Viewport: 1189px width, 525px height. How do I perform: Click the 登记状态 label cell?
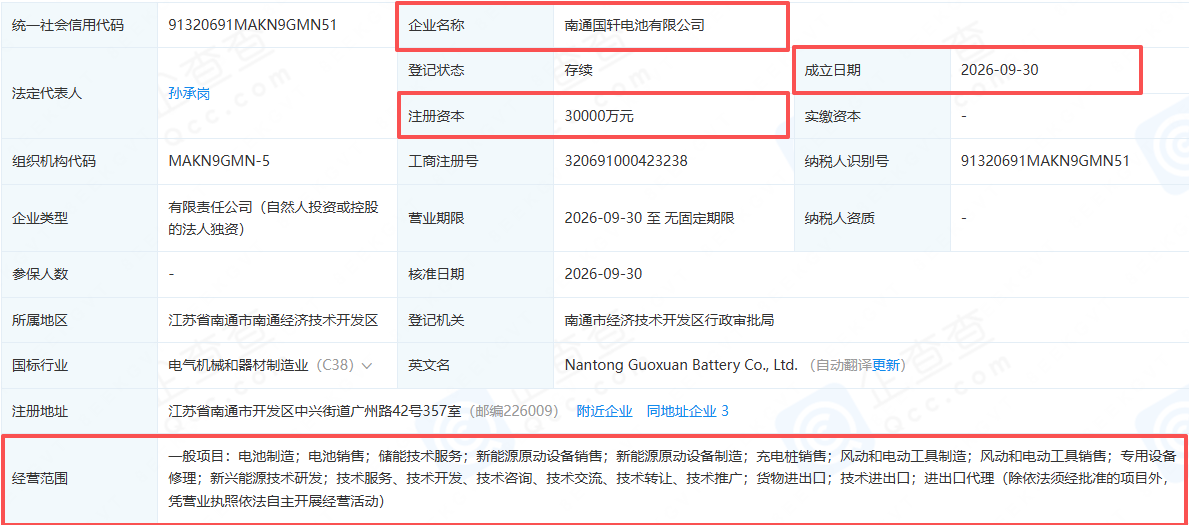click(x=475, y=71)
